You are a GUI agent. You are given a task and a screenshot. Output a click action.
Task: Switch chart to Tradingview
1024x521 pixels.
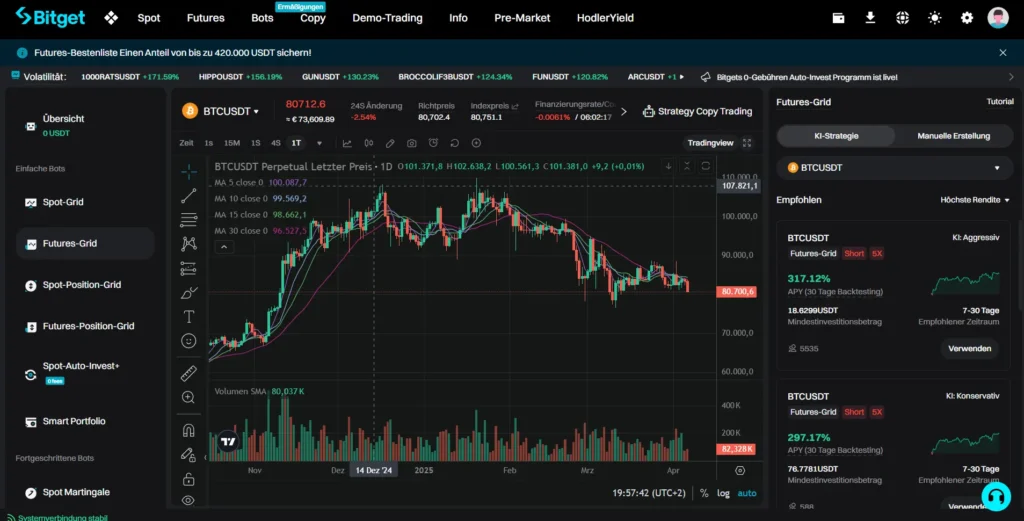pyautogui.click(x=711, y=143)
